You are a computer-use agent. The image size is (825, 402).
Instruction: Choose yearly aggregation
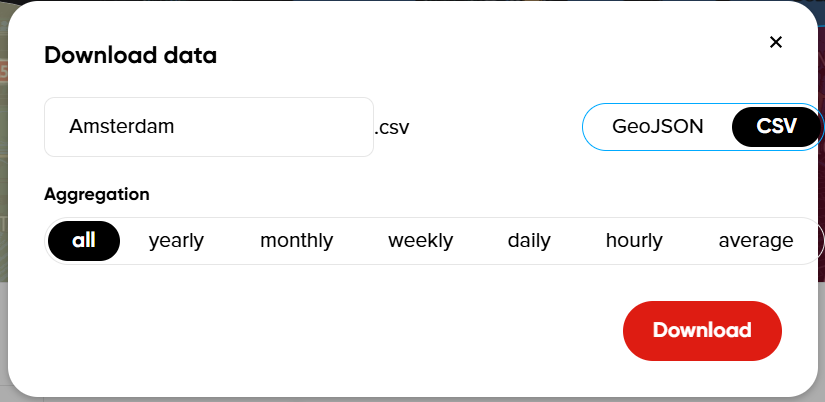(176, 241)
